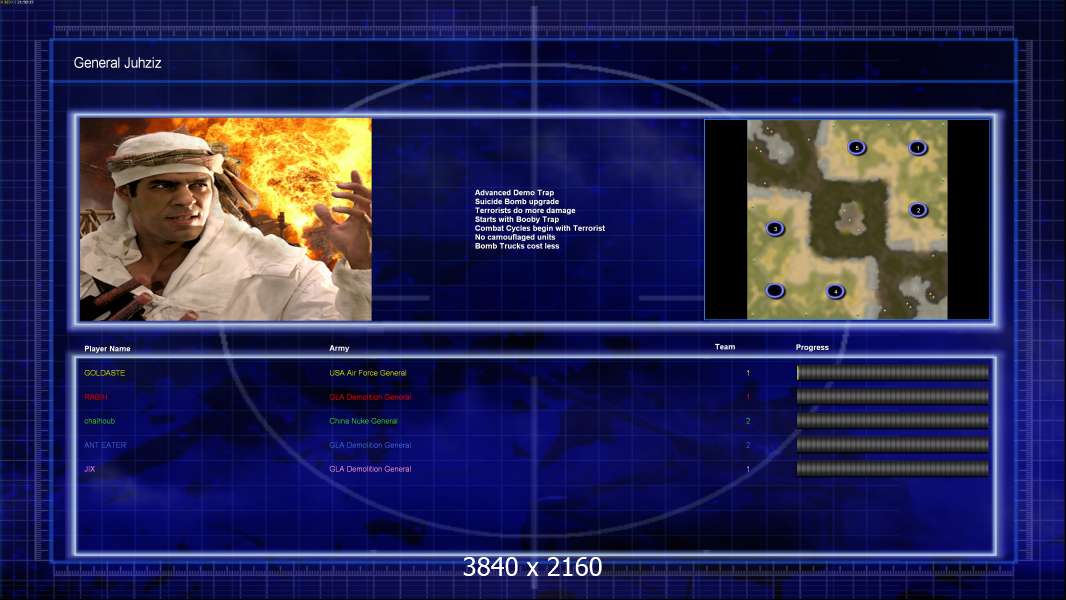
Task: Click start position marker 1 on map
Action: [x=918, y=147]
